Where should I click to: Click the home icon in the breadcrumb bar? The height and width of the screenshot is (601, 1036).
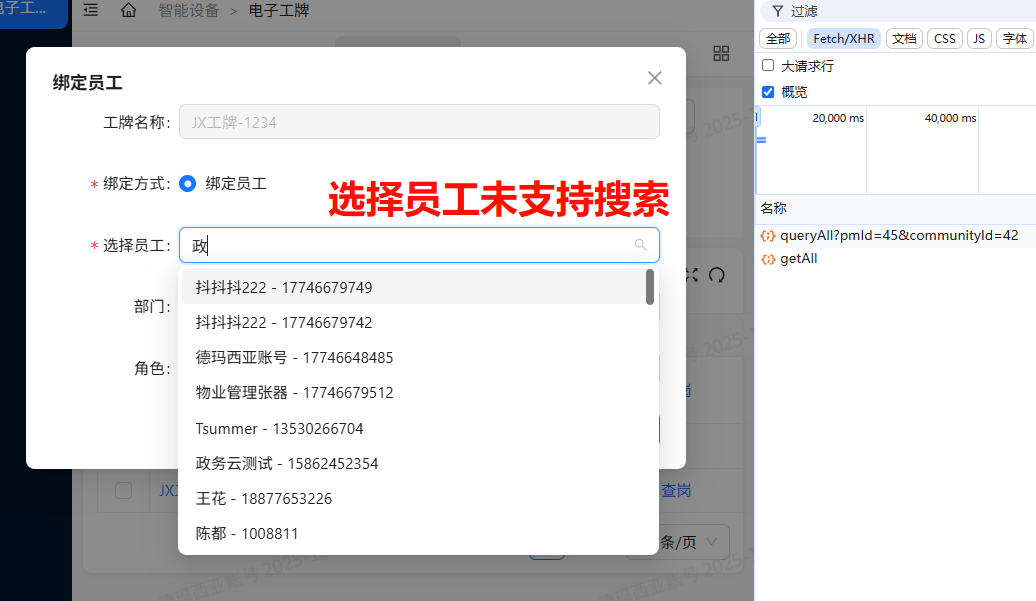point(127,11)
